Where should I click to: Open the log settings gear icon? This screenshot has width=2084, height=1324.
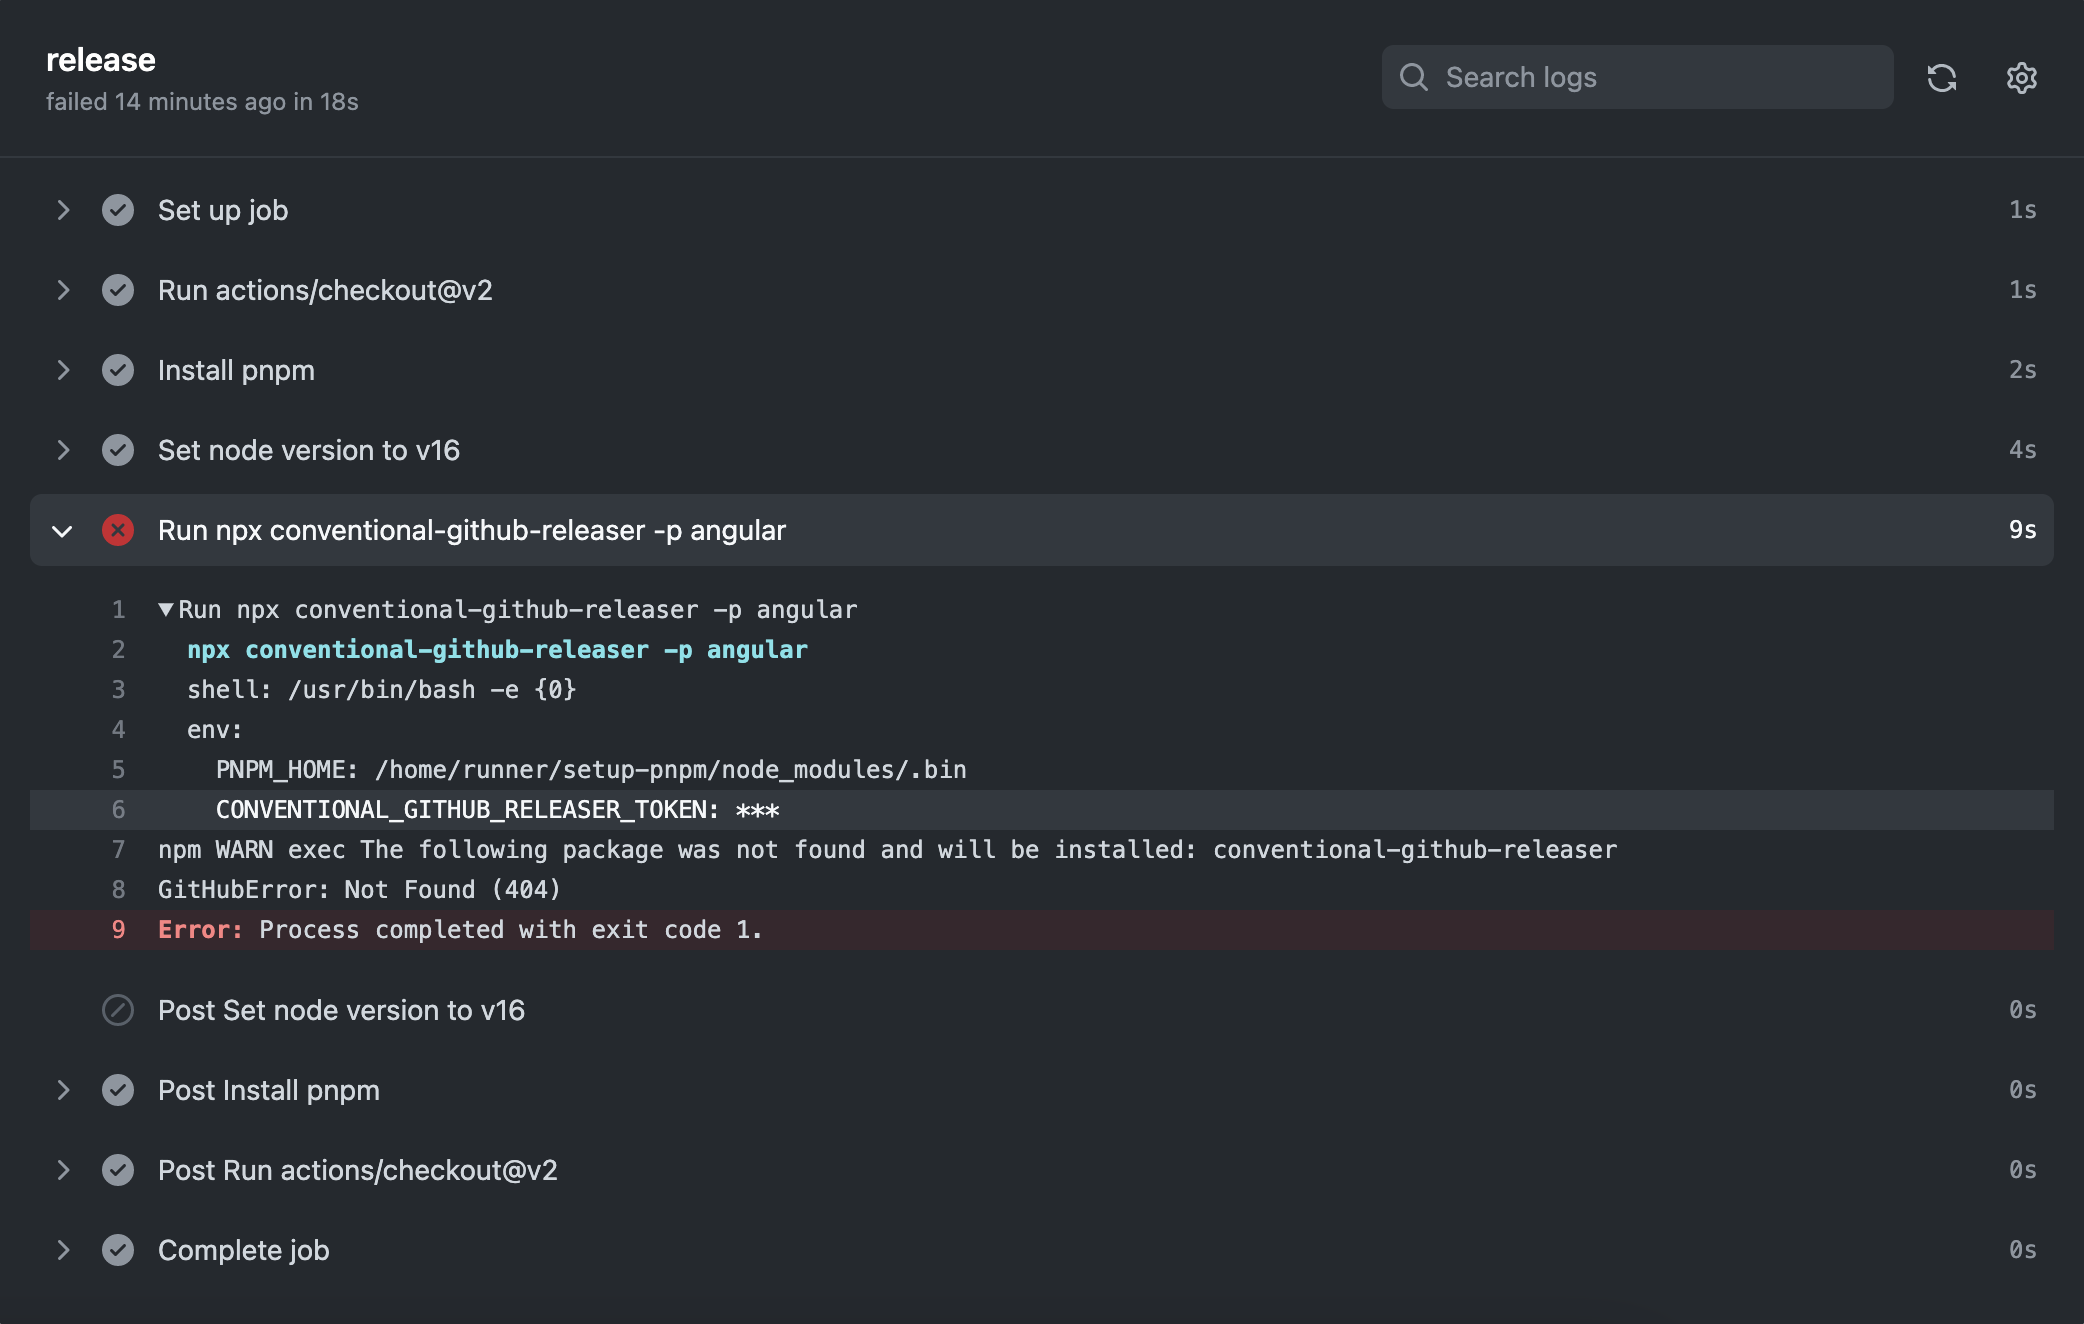tap(2021, 77)
